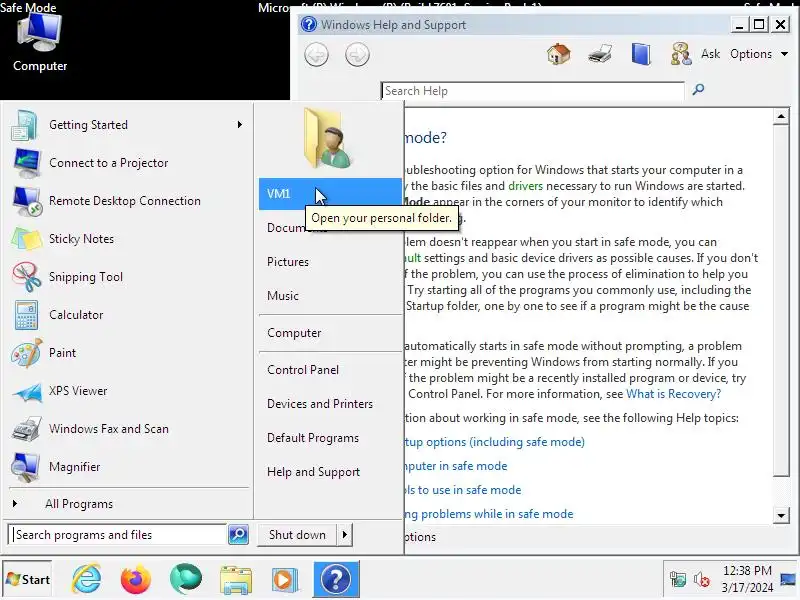The height and width of the screenshot is (600, 800).
Task: Click Help and Support taskbar button
Action: tap(336, 579)
